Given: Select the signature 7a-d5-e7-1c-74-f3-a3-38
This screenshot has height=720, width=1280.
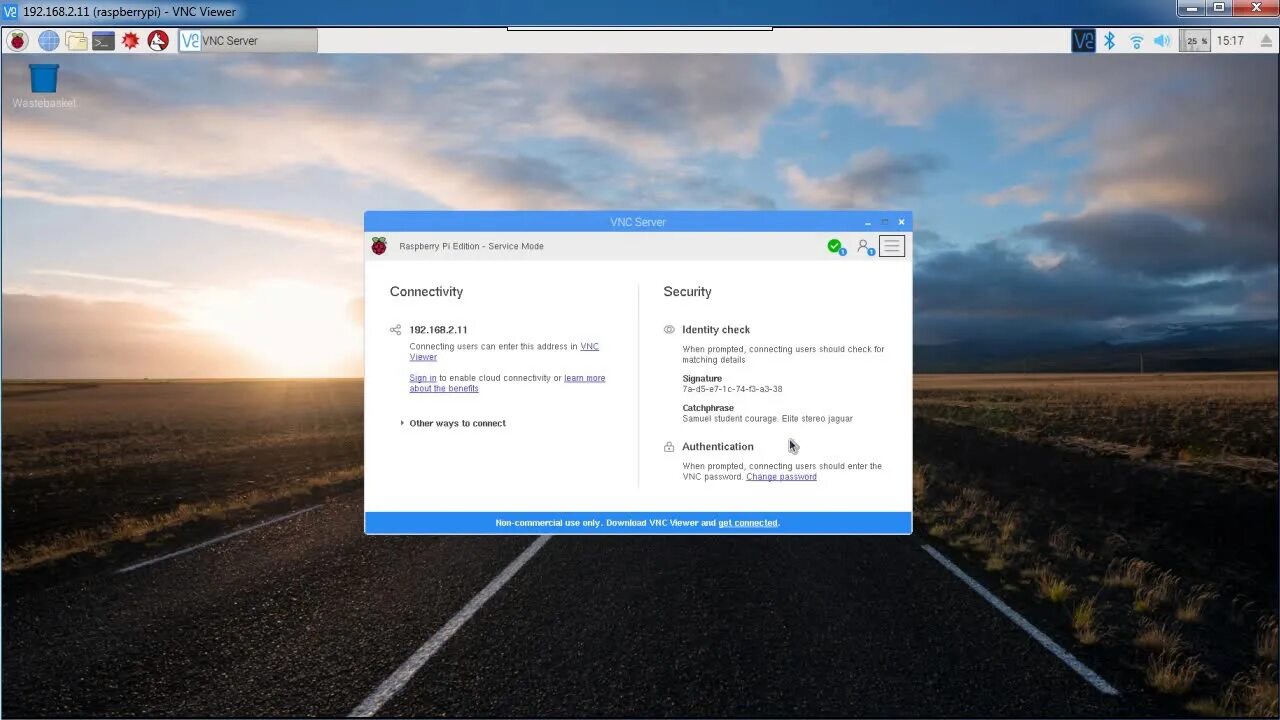Looking at the screenshot, I should coord(732,389).
